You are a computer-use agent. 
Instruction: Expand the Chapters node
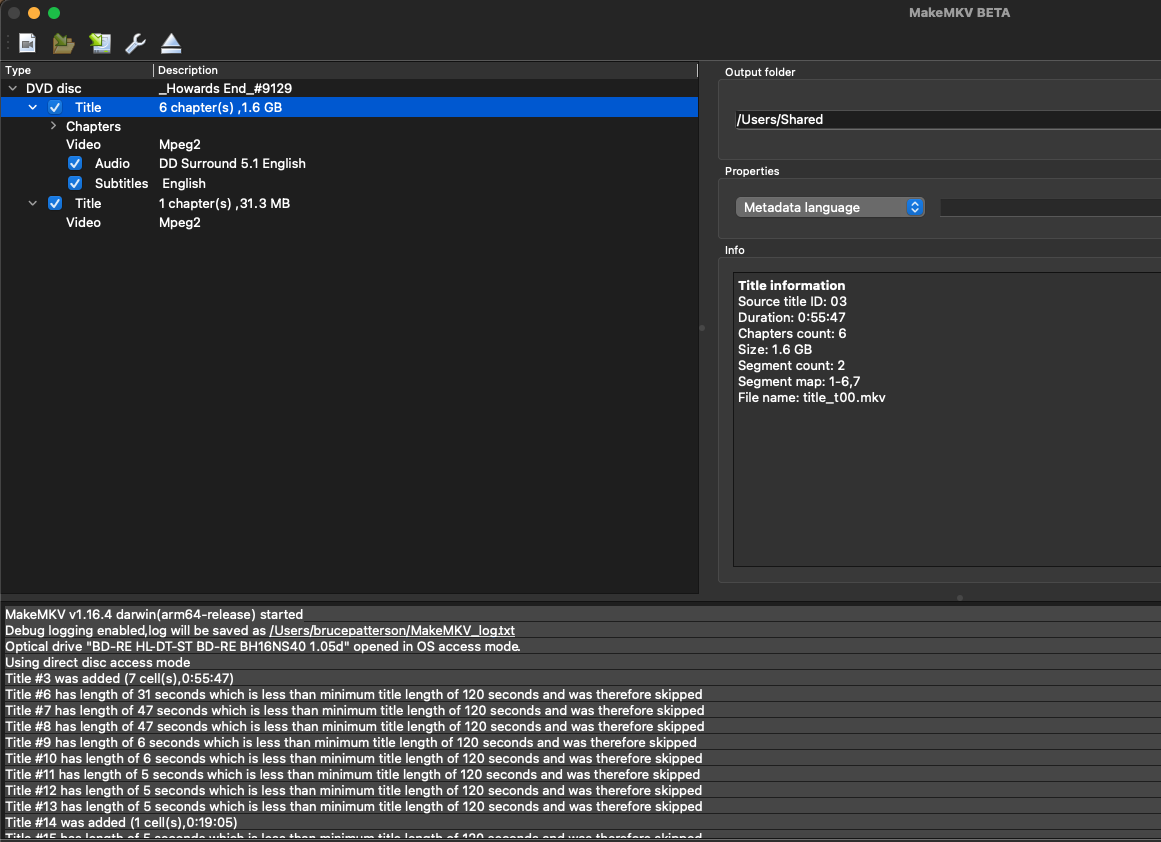(x=53, y=126)
